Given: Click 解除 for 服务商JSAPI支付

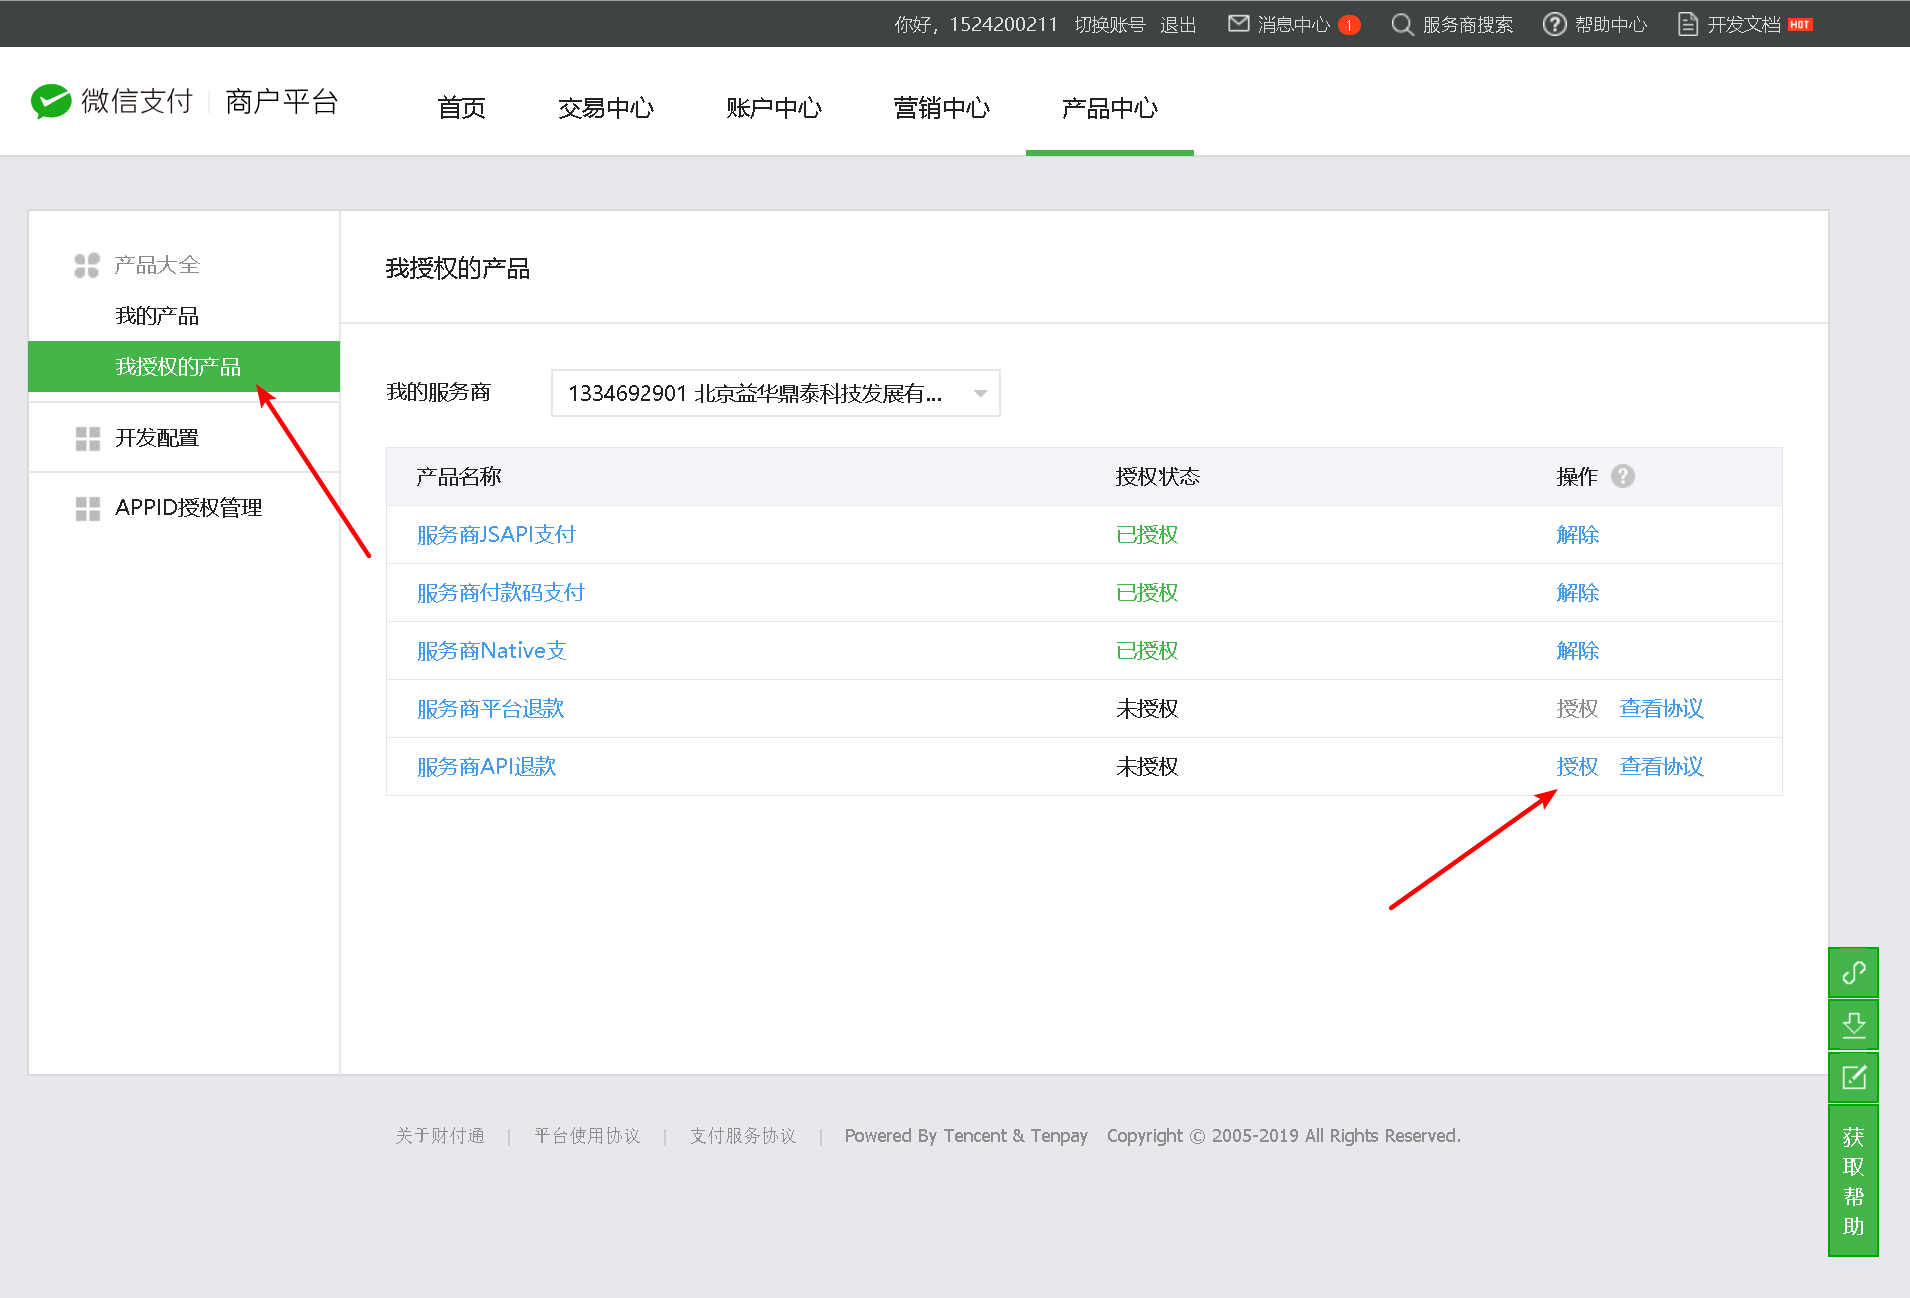Looking at the screenshot, I should [1577, 535].
